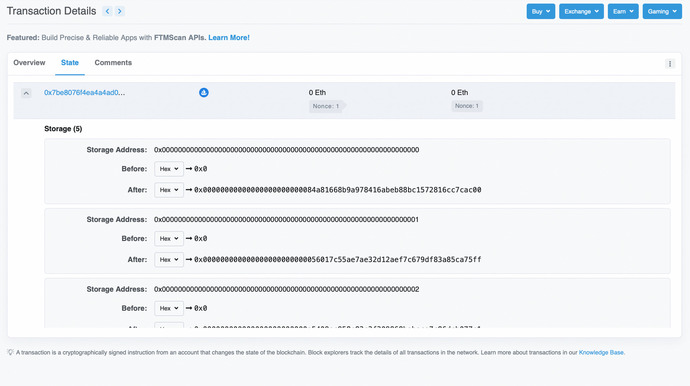Change Before format dropdown for storage address ending 0
Image resolution: width=690 pixels, height=386 pixels.
169,169
